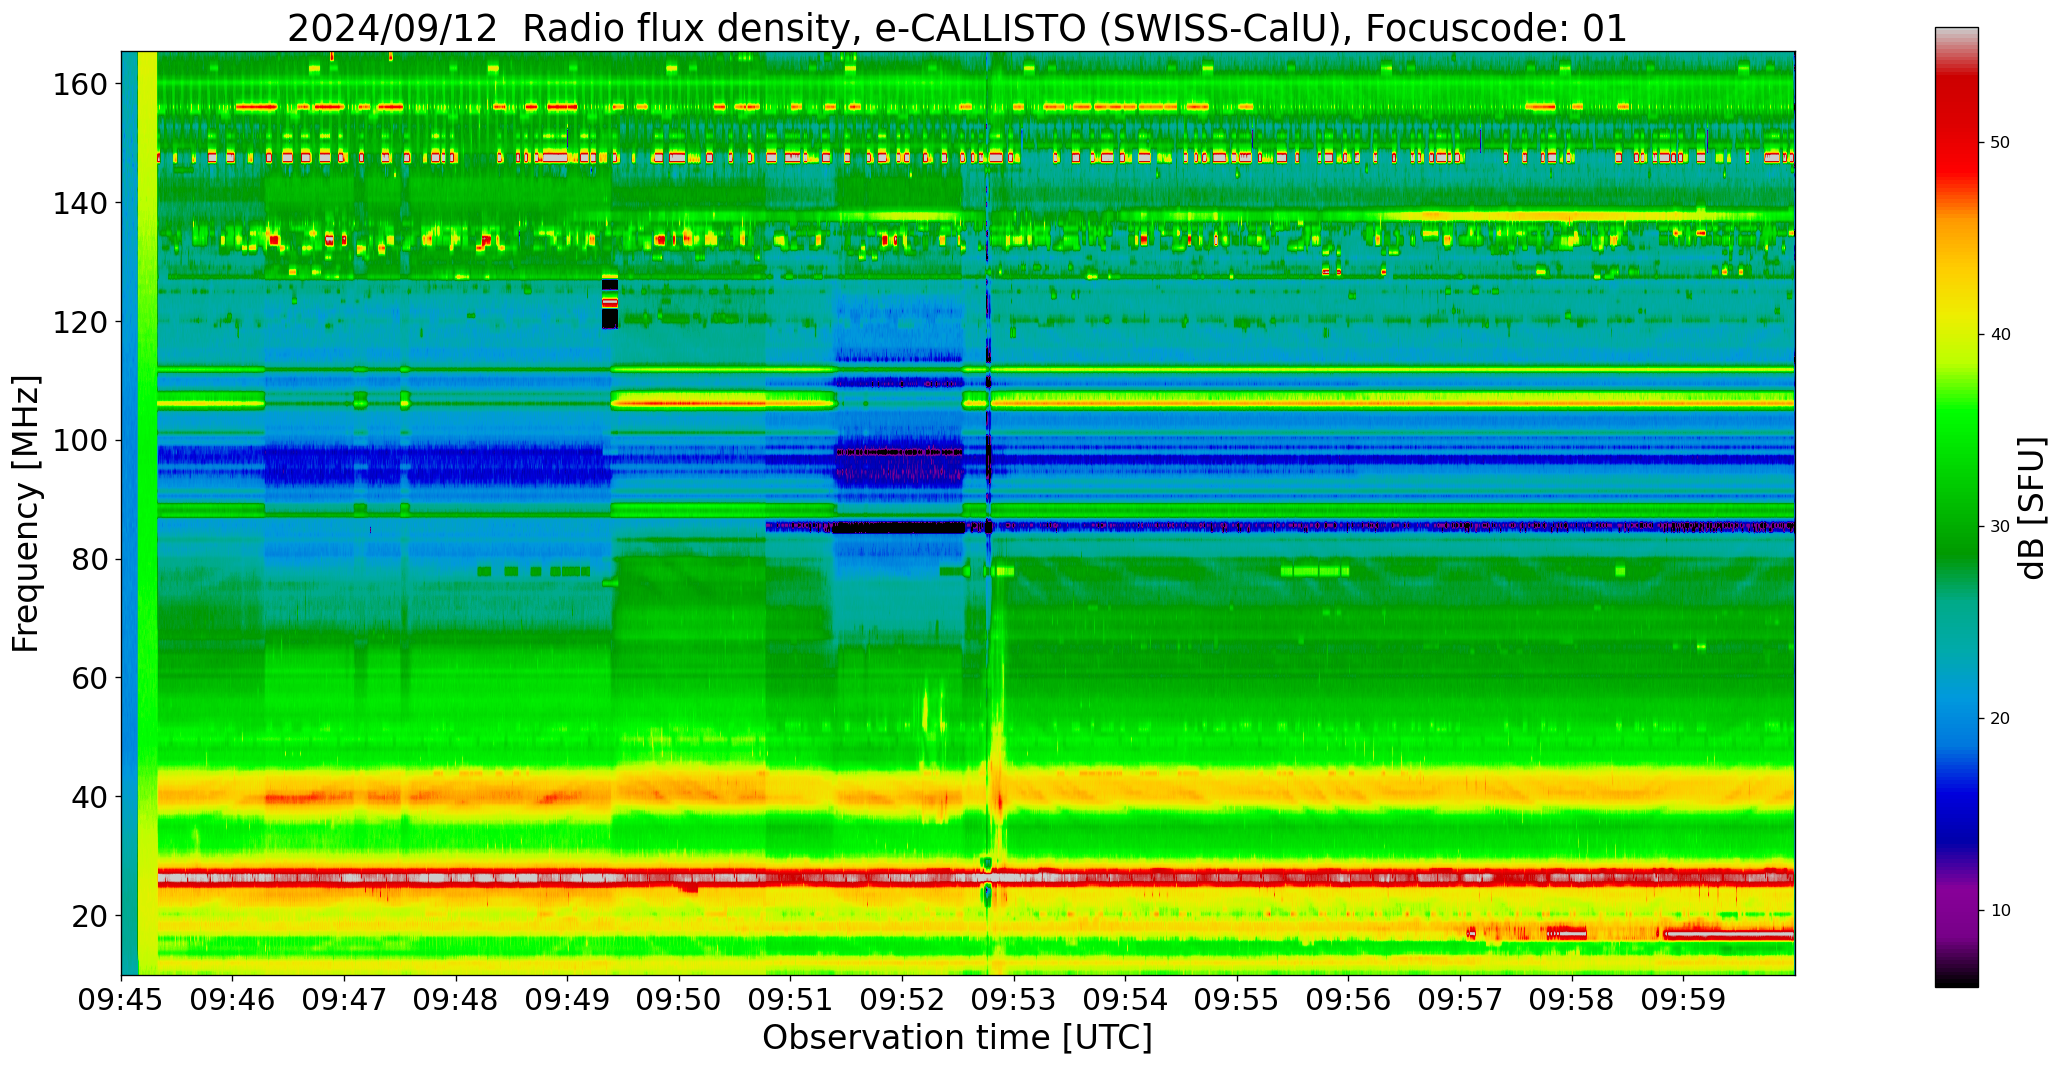Image resolution: width=2062 pixels, height=1067 pixels.
Task: Select the 09:56 time tick label
Action: point(1349,1001)
